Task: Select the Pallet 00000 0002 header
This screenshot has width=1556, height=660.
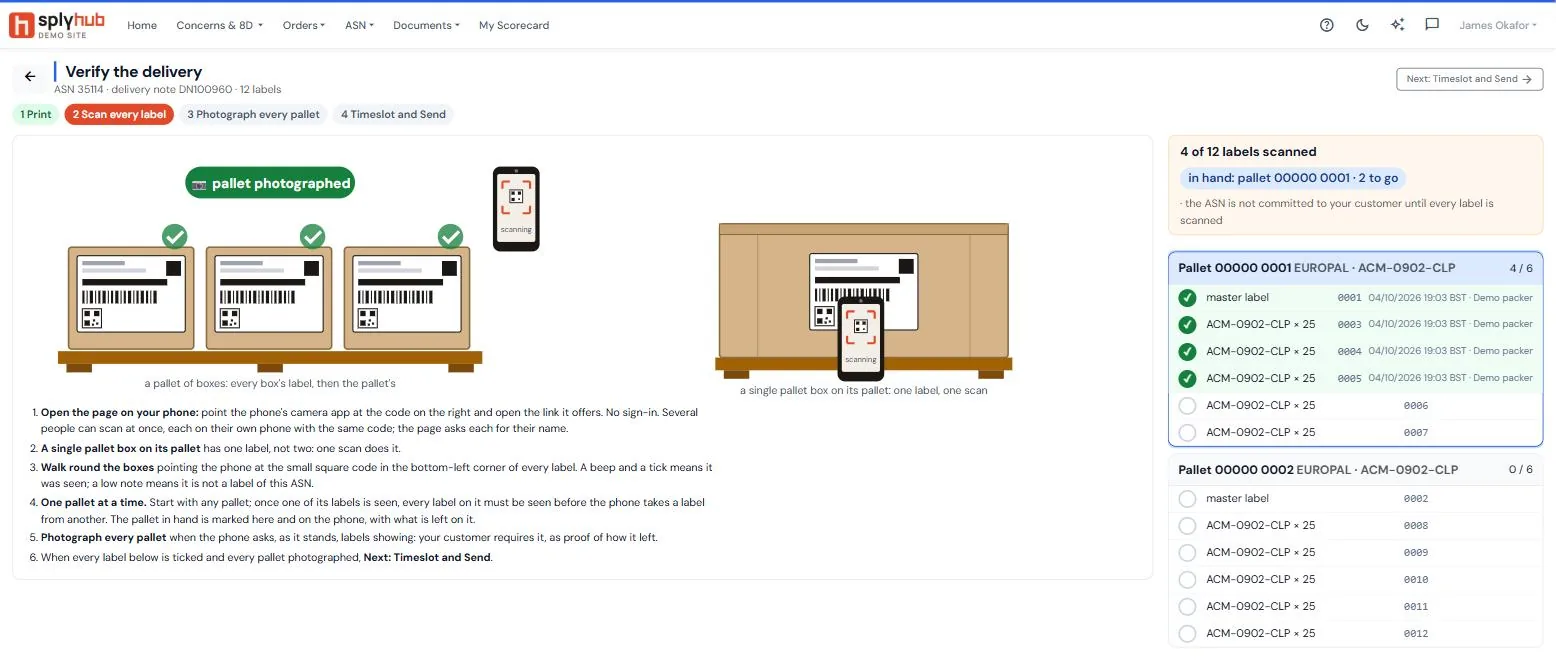Action: coord(1355,469)
